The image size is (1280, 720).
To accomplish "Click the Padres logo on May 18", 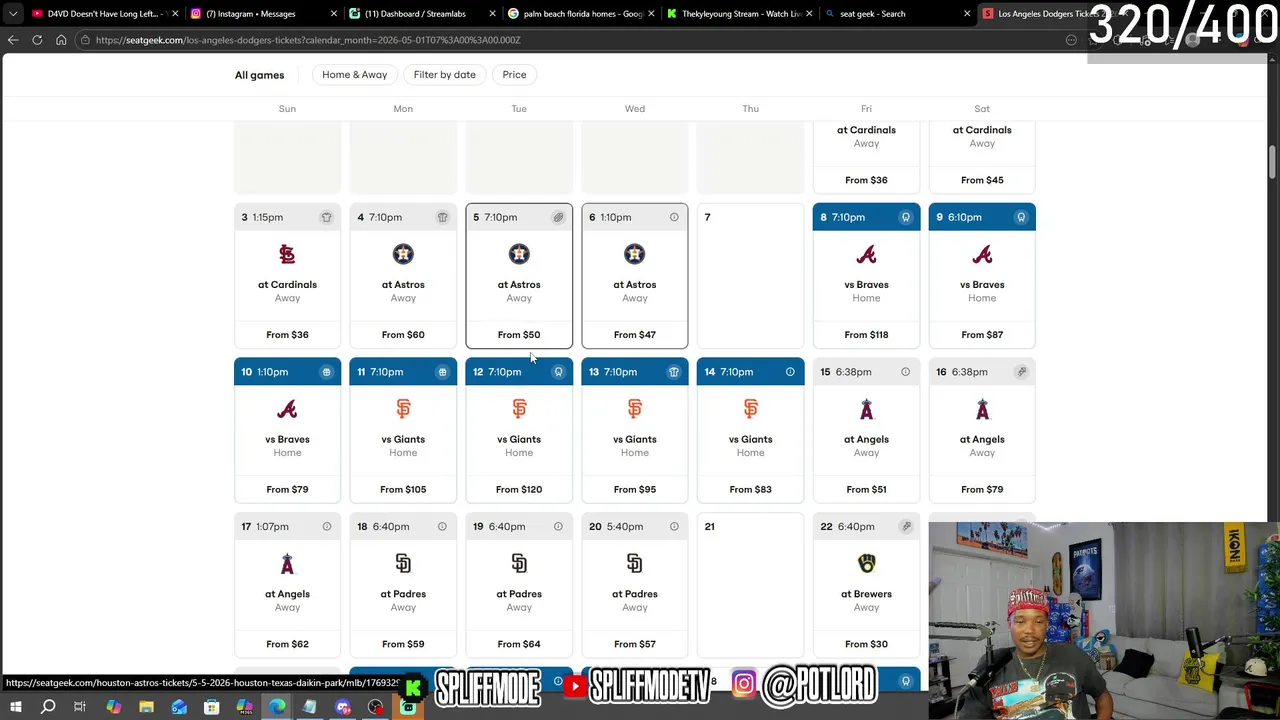I will (403, 564).
